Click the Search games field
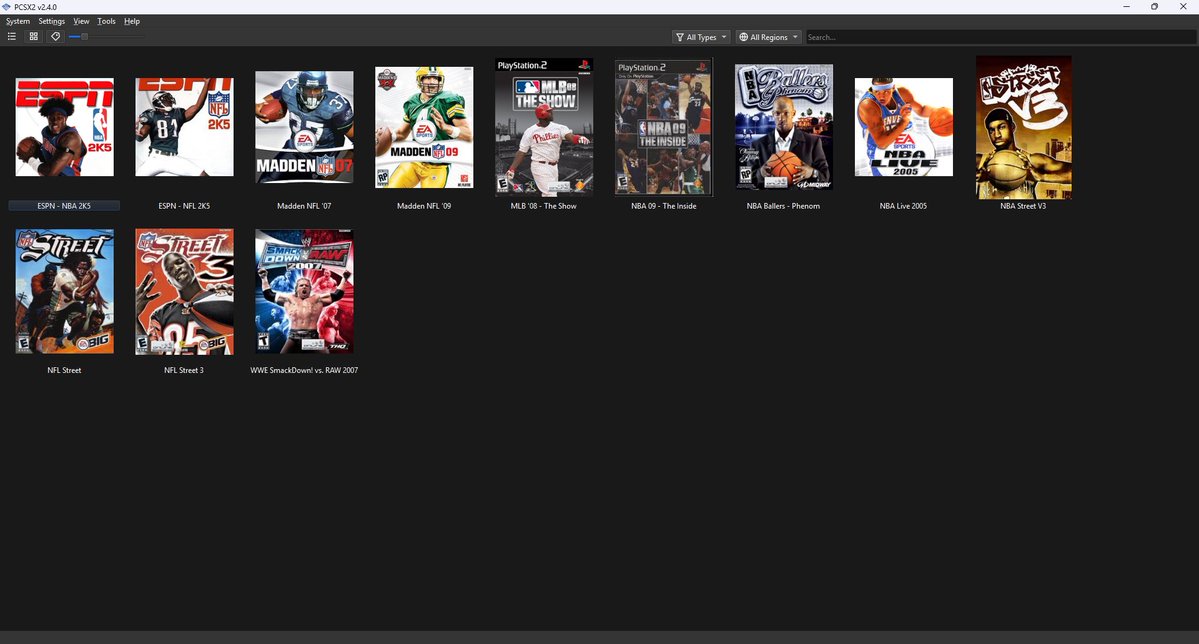Viewport: 1199px width, 644px height. tap(1000, 37)
